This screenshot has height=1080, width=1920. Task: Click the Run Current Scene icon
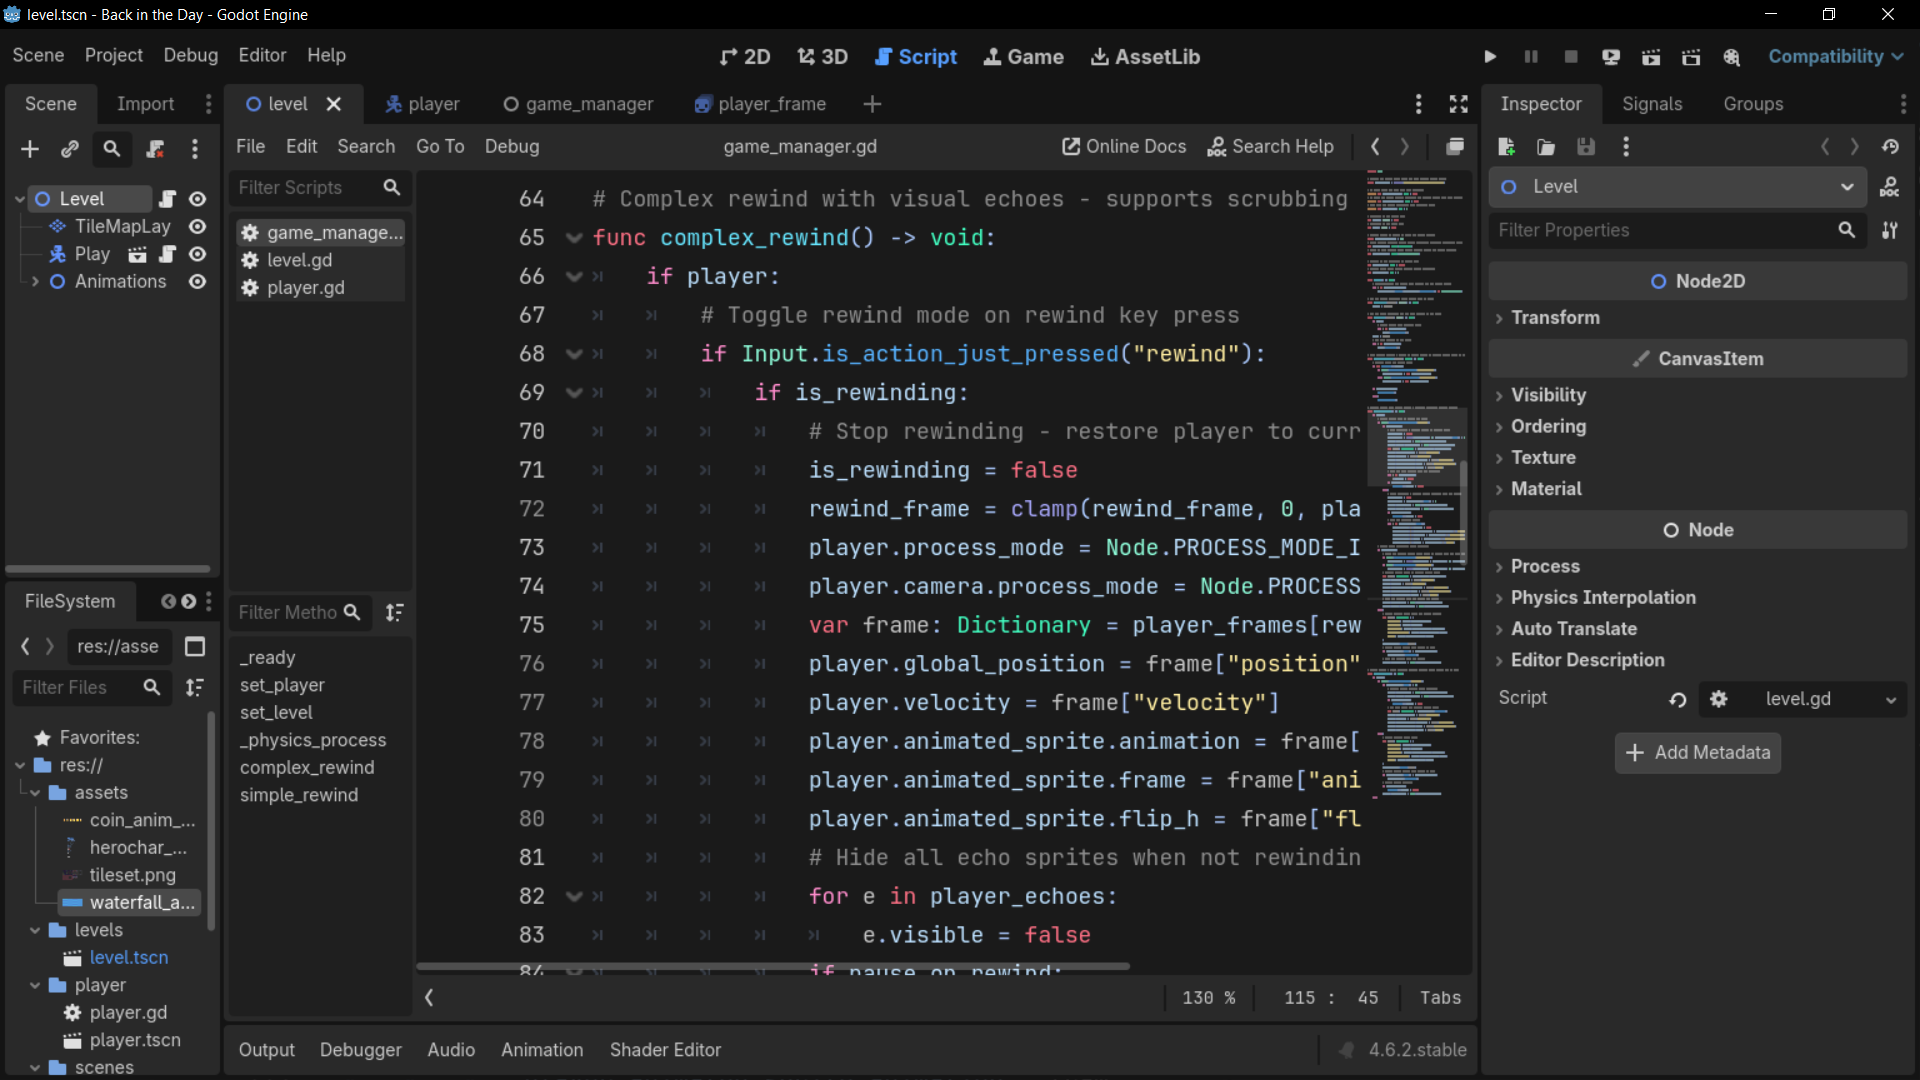(x=1651, y=57)
